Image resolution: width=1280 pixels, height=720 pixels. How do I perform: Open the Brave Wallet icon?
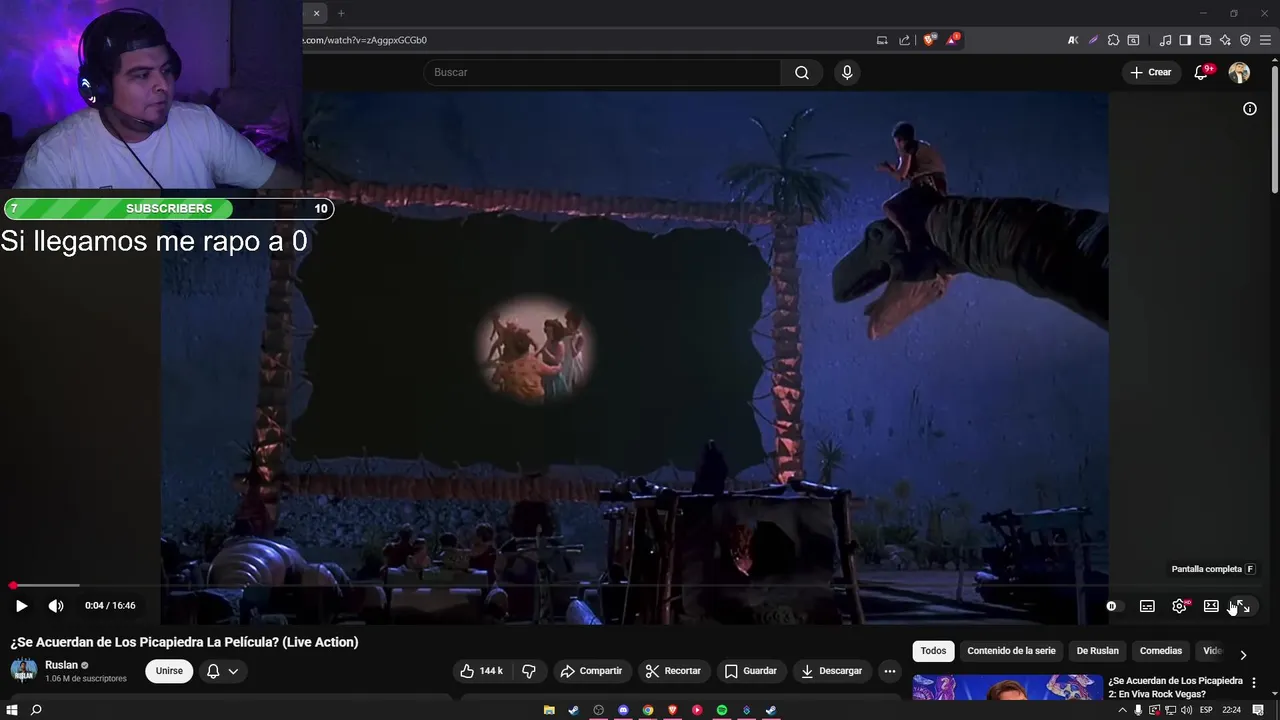[x=1205, y=40]
